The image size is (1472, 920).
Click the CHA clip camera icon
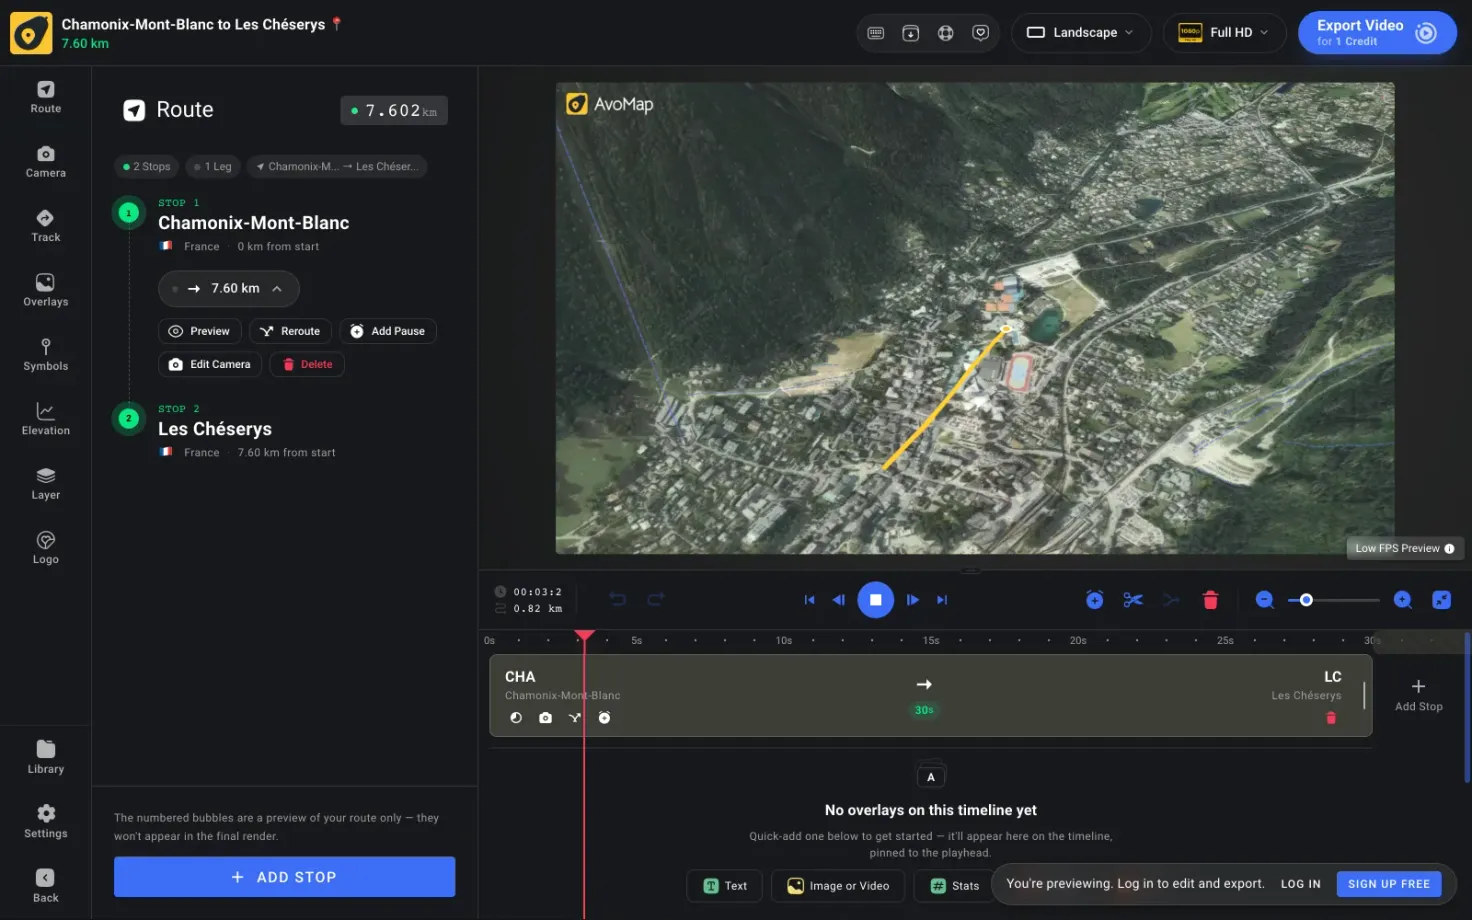click(545, 718)
